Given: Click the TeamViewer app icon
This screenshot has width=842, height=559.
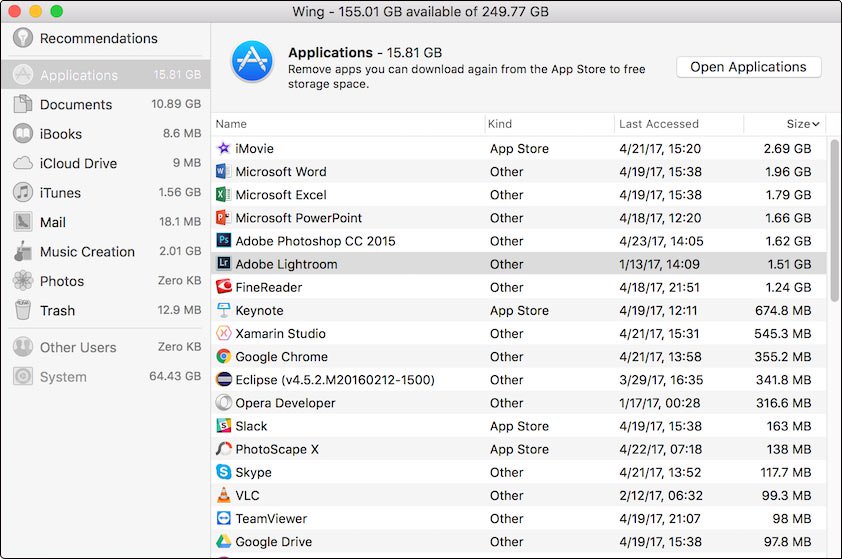Looking at the screenshot, I should [223, 518].
